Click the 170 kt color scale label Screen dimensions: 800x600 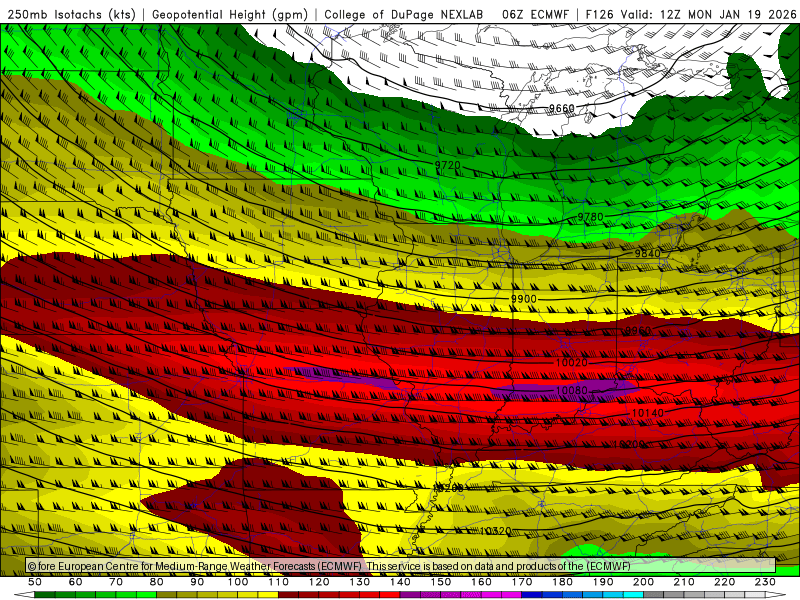pos(522,582)
